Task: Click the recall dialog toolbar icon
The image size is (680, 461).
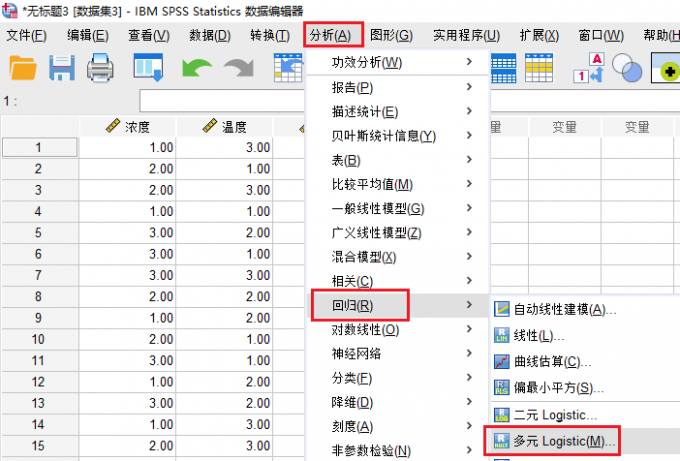Action: 148,68
